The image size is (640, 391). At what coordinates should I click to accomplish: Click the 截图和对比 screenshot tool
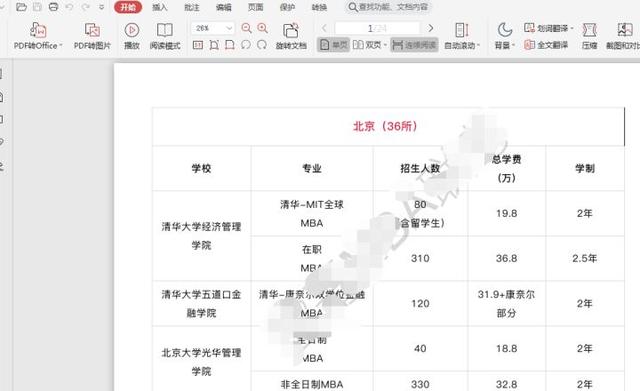[x=623, y=36]
